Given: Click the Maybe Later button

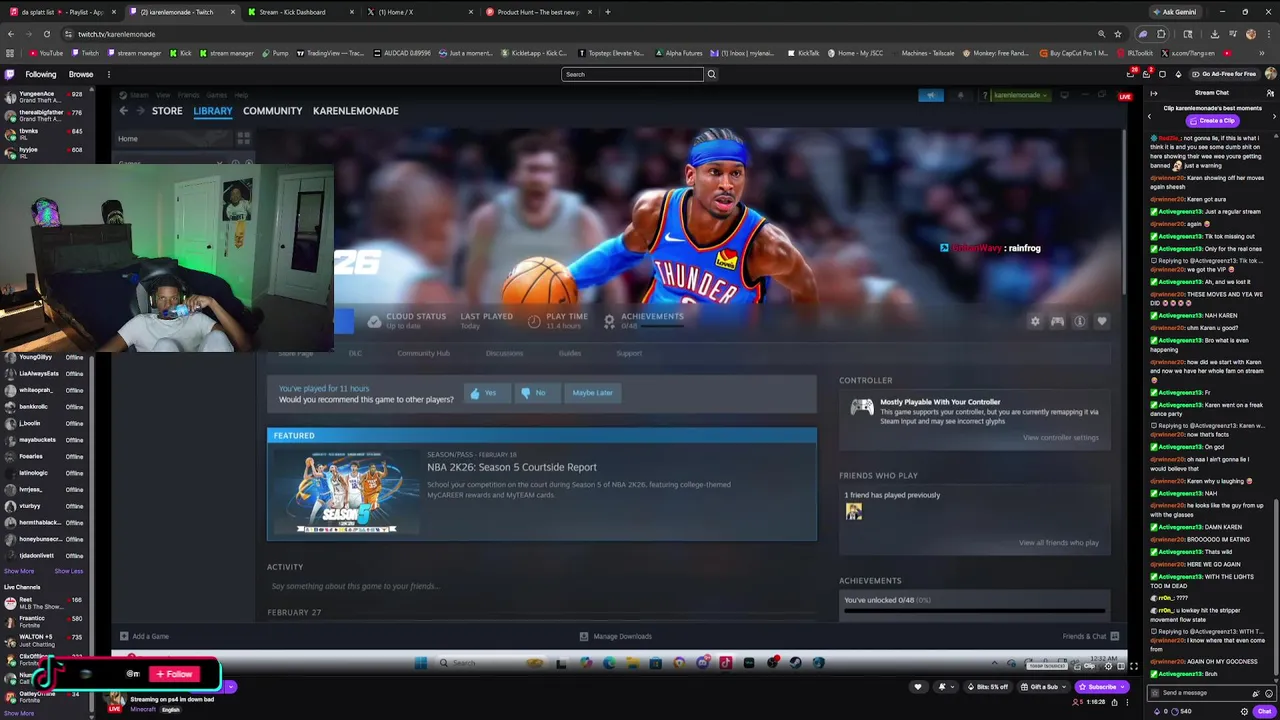Looking at the screenshot, I should 592,393.
